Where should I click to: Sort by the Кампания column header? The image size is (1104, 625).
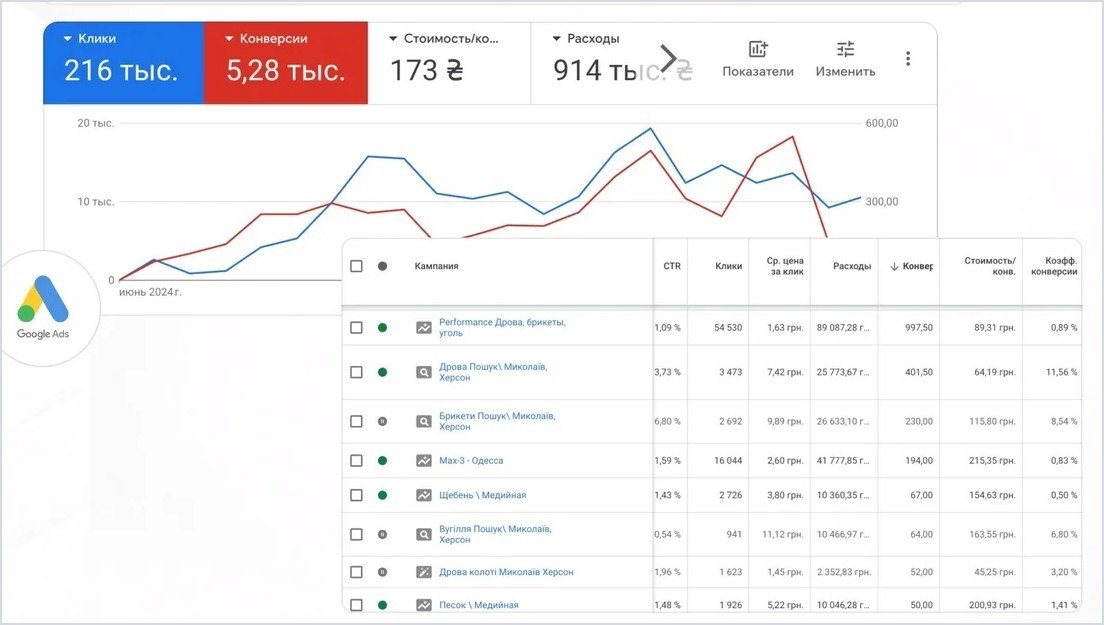tap(437, 266)
